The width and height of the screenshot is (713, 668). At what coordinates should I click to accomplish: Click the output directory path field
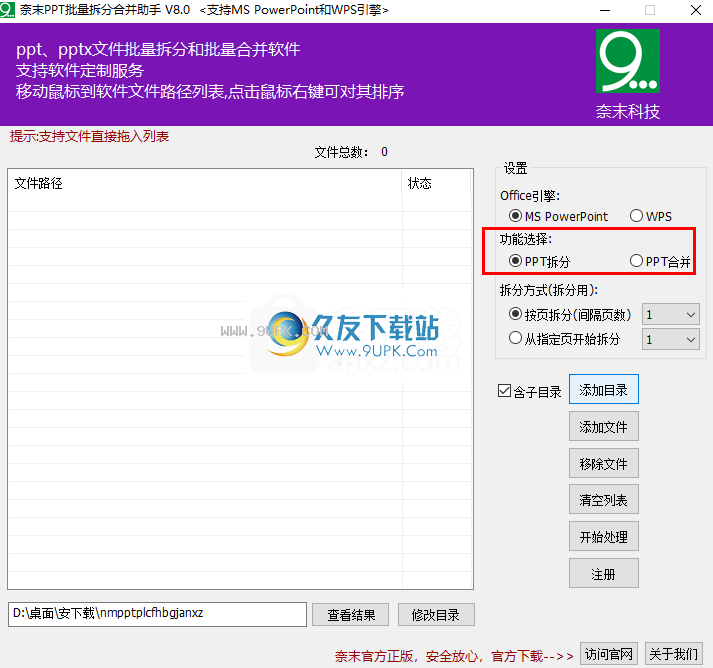(157, 614)
